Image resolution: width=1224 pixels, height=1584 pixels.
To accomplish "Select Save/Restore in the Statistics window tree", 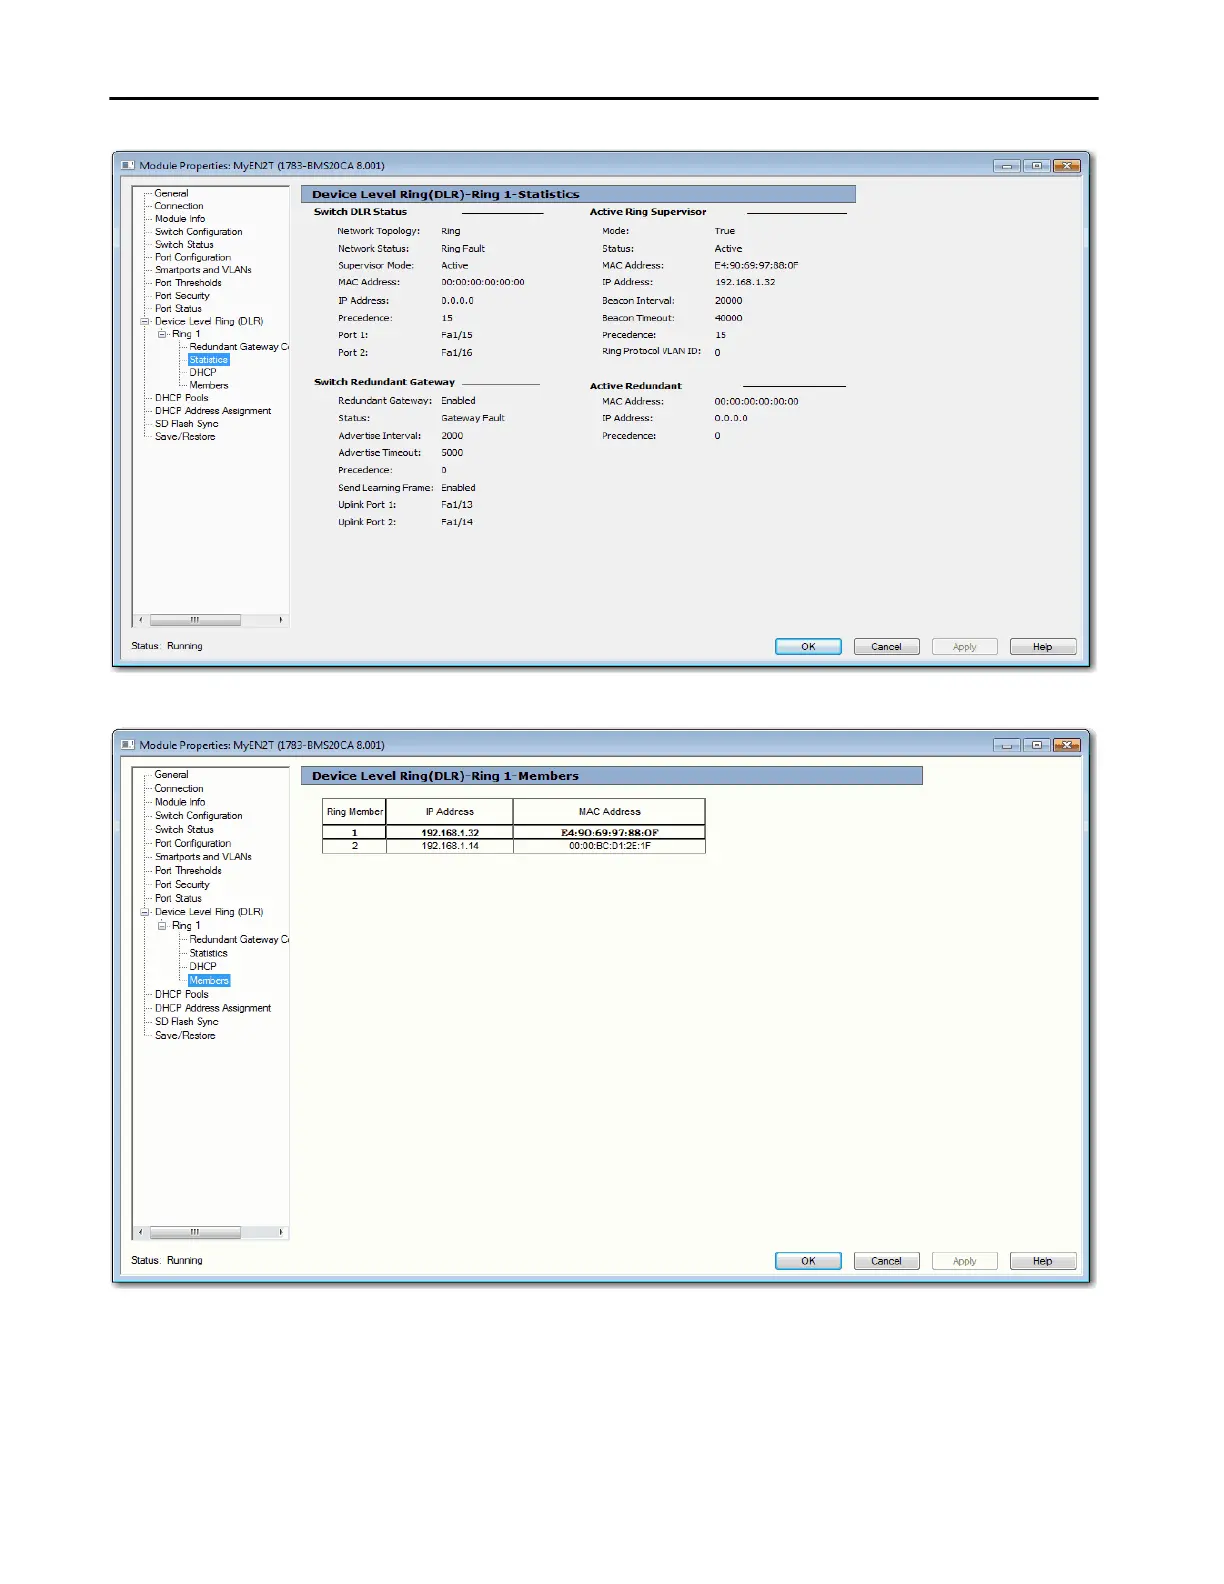I will point(185,437).
